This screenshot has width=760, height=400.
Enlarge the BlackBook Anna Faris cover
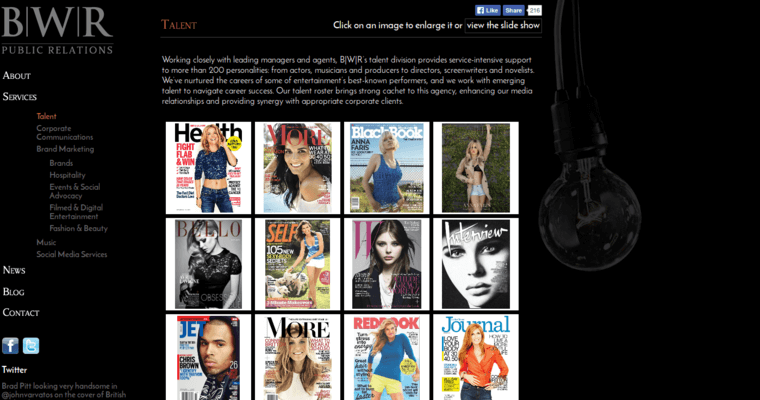coord(387,168)
